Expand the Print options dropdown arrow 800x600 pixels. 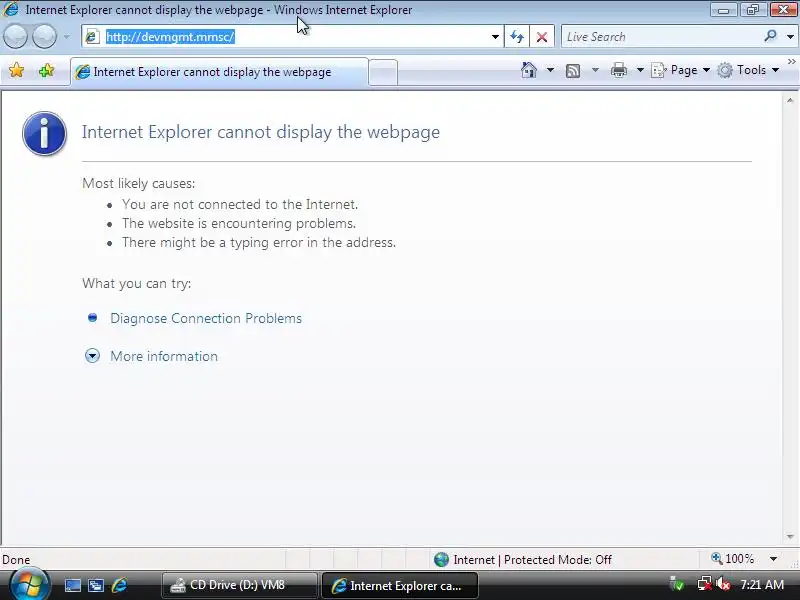click(640, 70)
